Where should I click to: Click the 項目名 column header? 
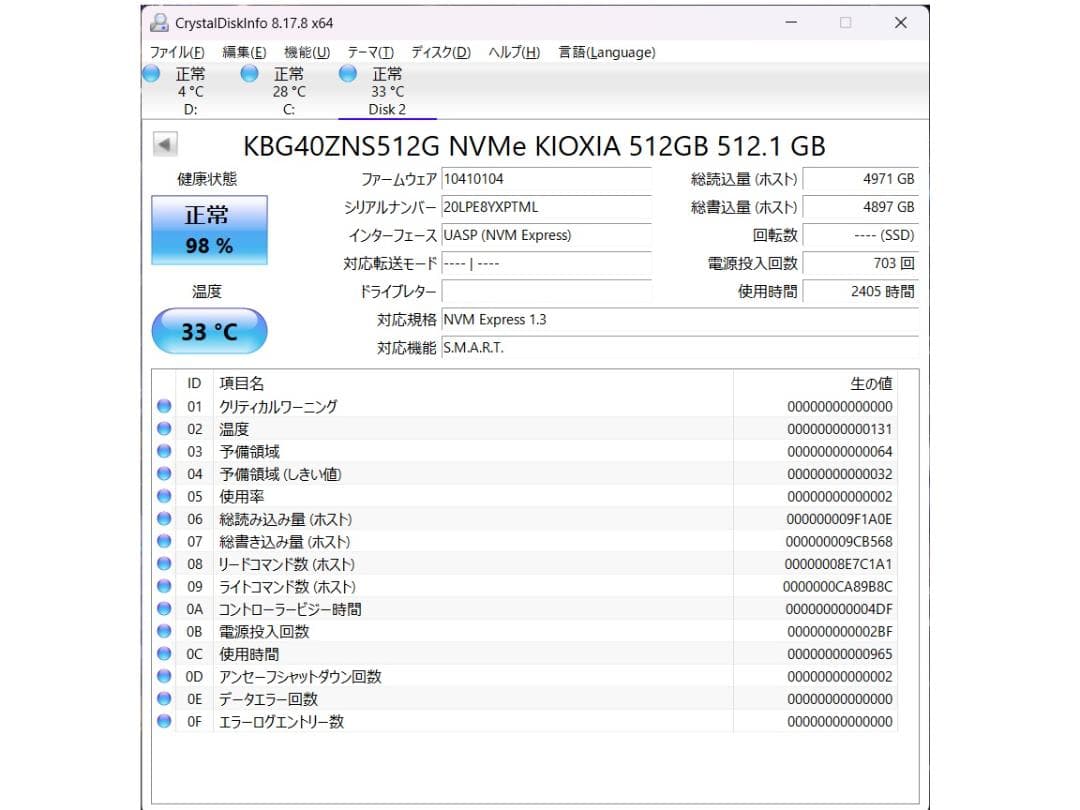[x=472, y=383]
